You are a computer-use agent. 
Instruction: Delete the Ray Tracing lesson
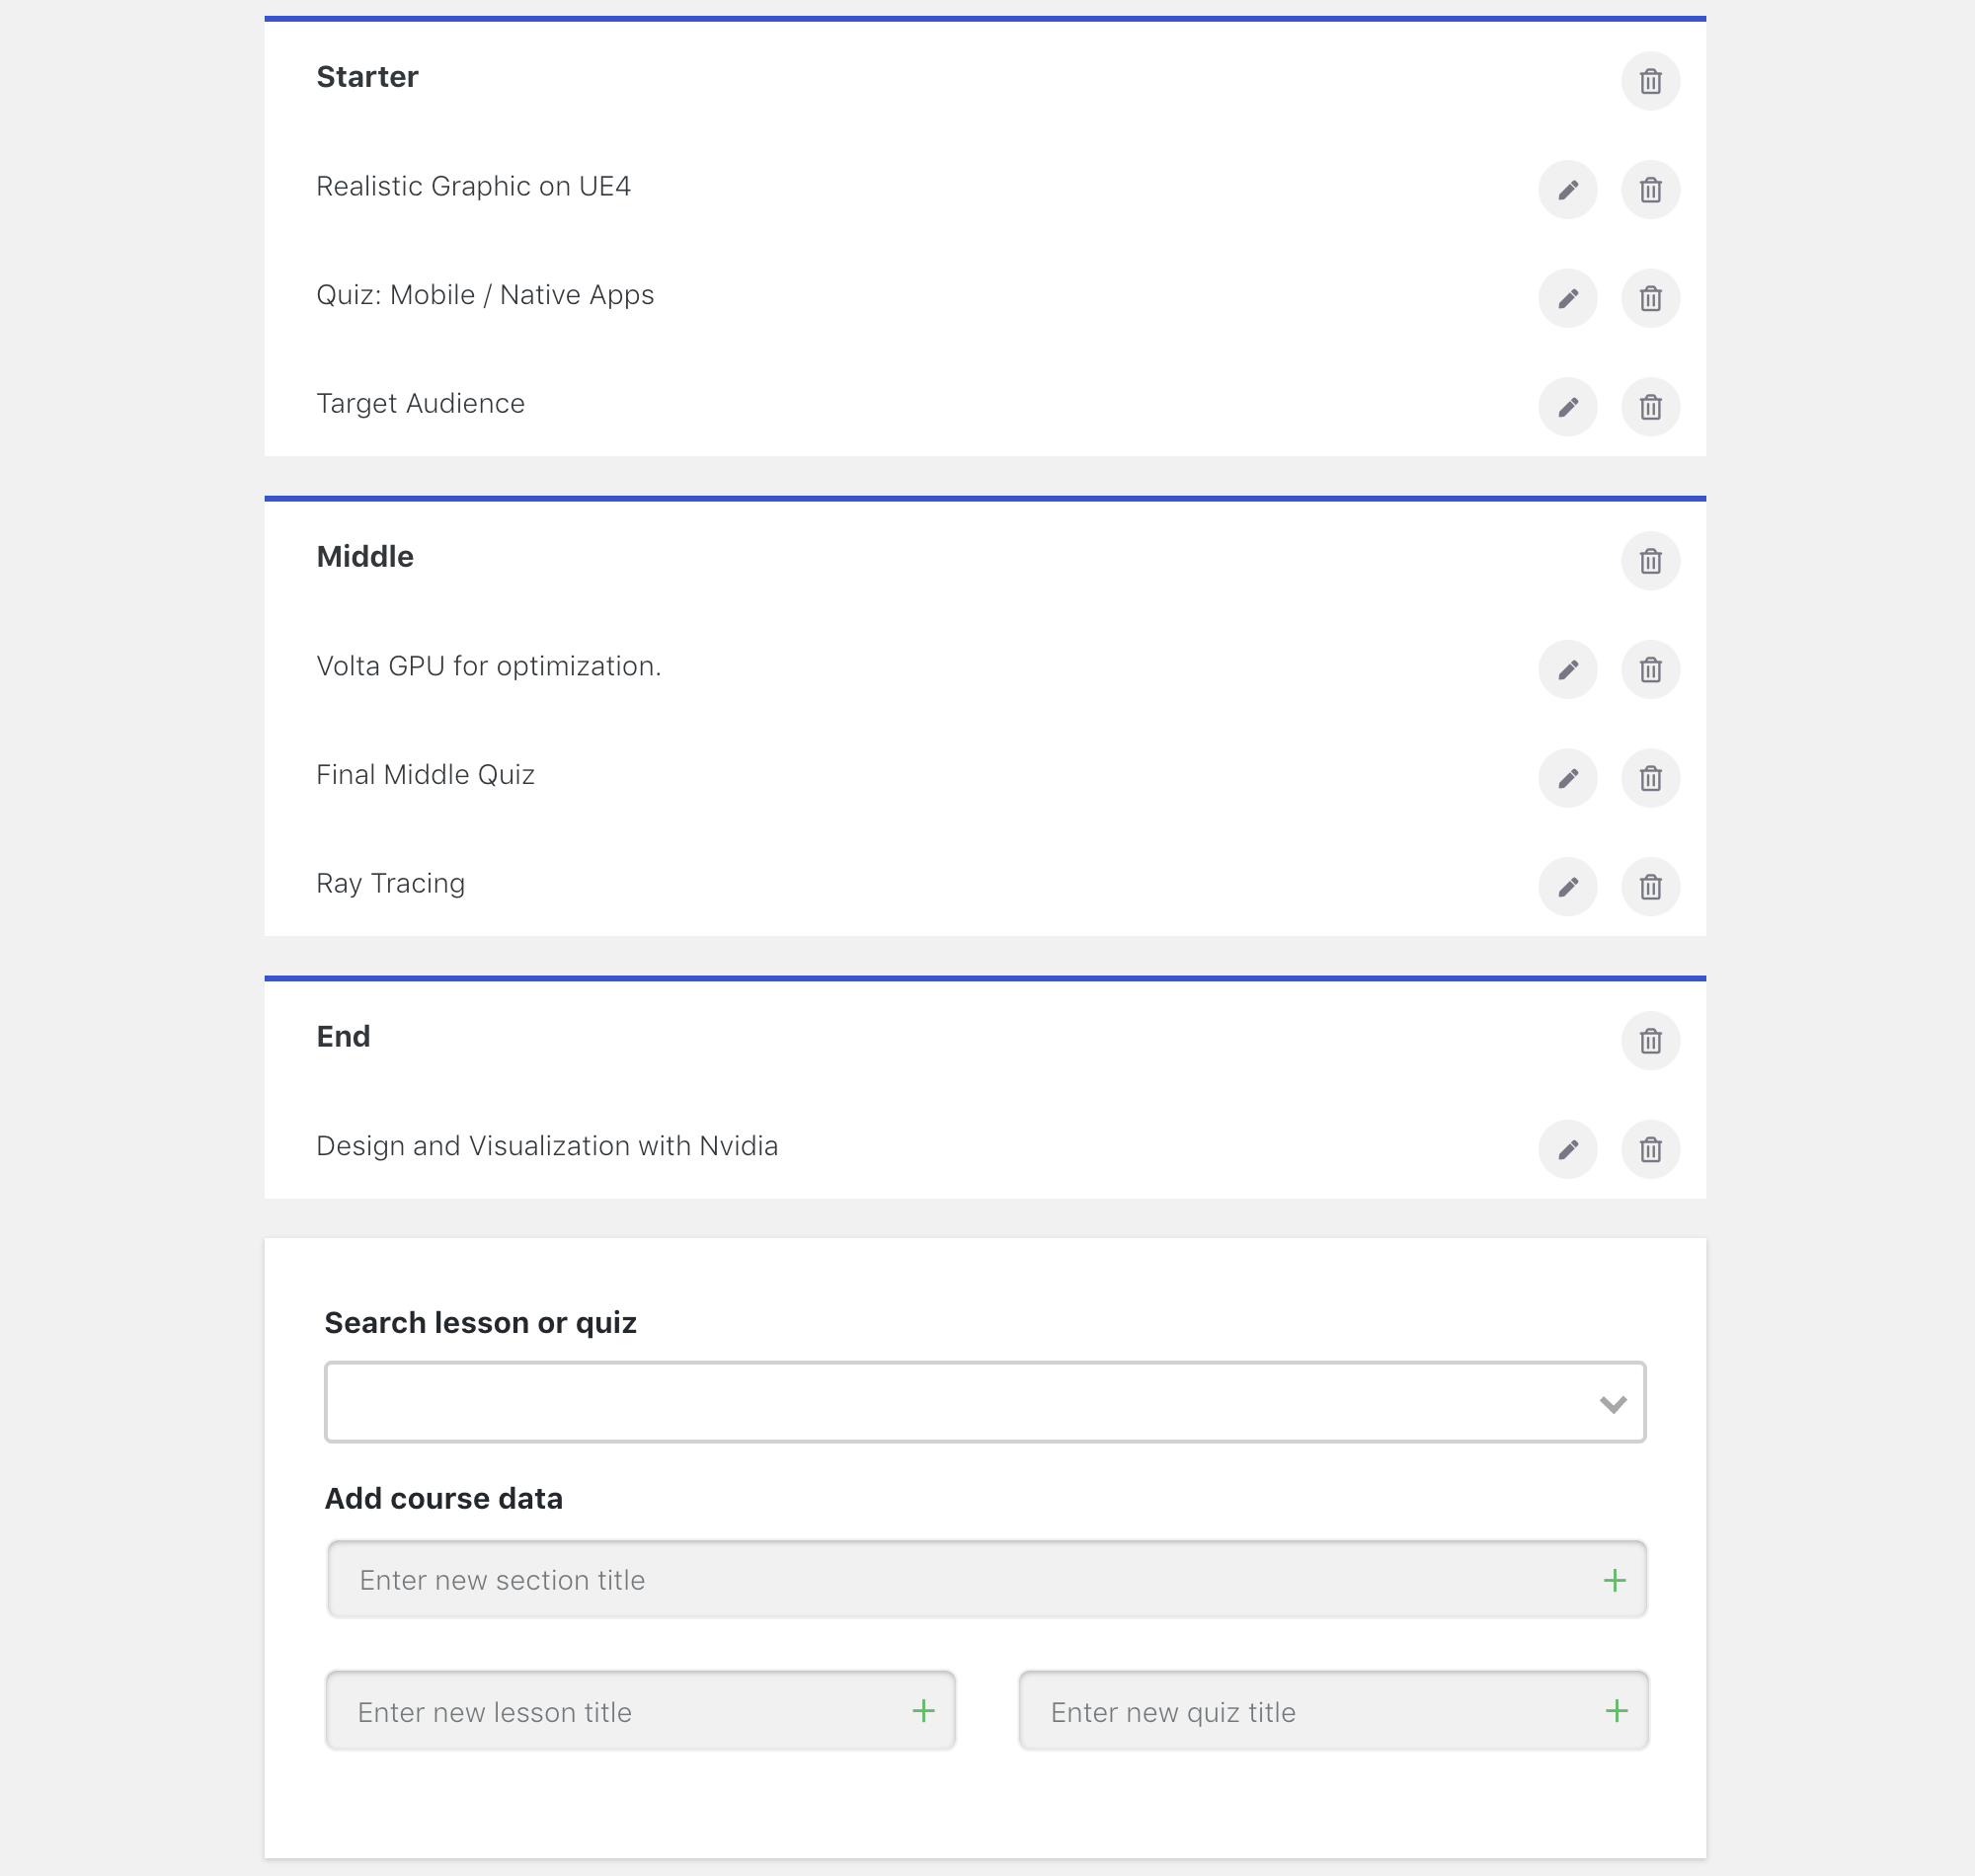pyautogui.click(x=1650, y=887)
